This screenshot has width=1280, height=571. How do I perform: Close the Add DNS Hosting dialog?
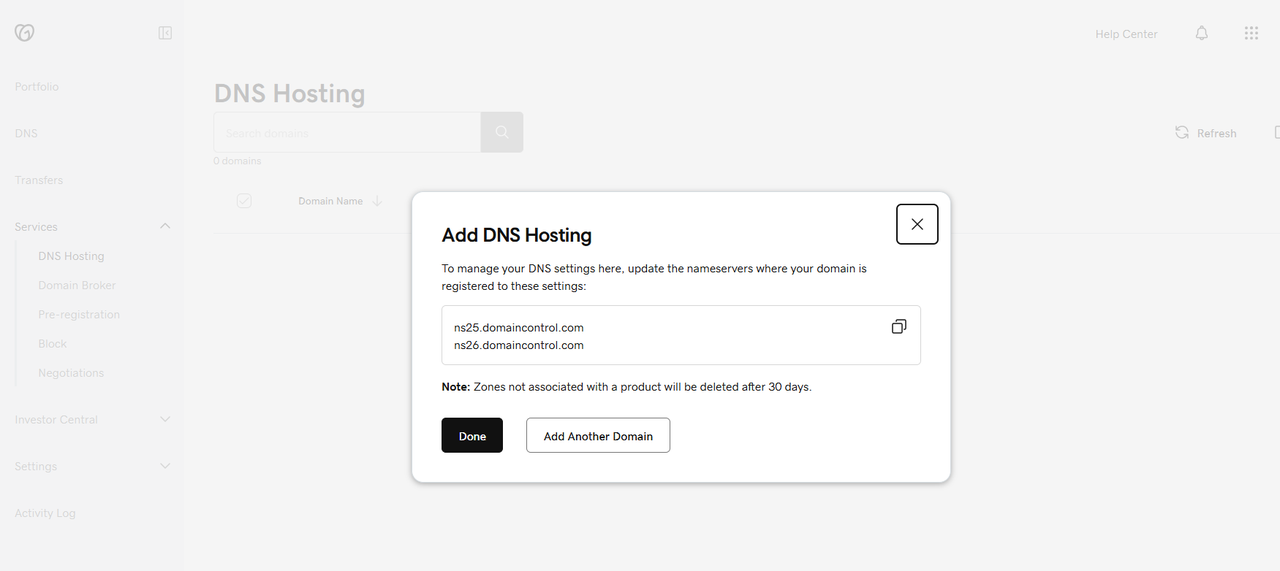tap(917, 224)
